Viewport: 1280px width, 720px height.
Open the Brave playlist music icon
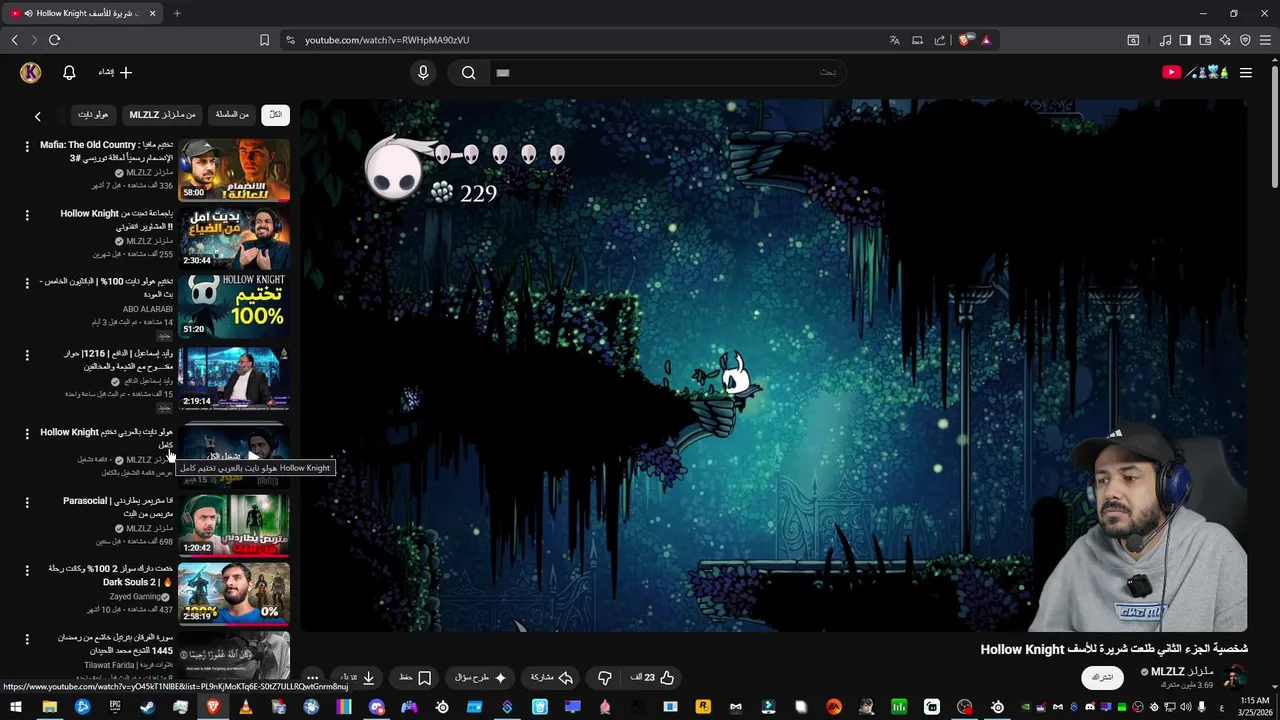coord(1165,40)
